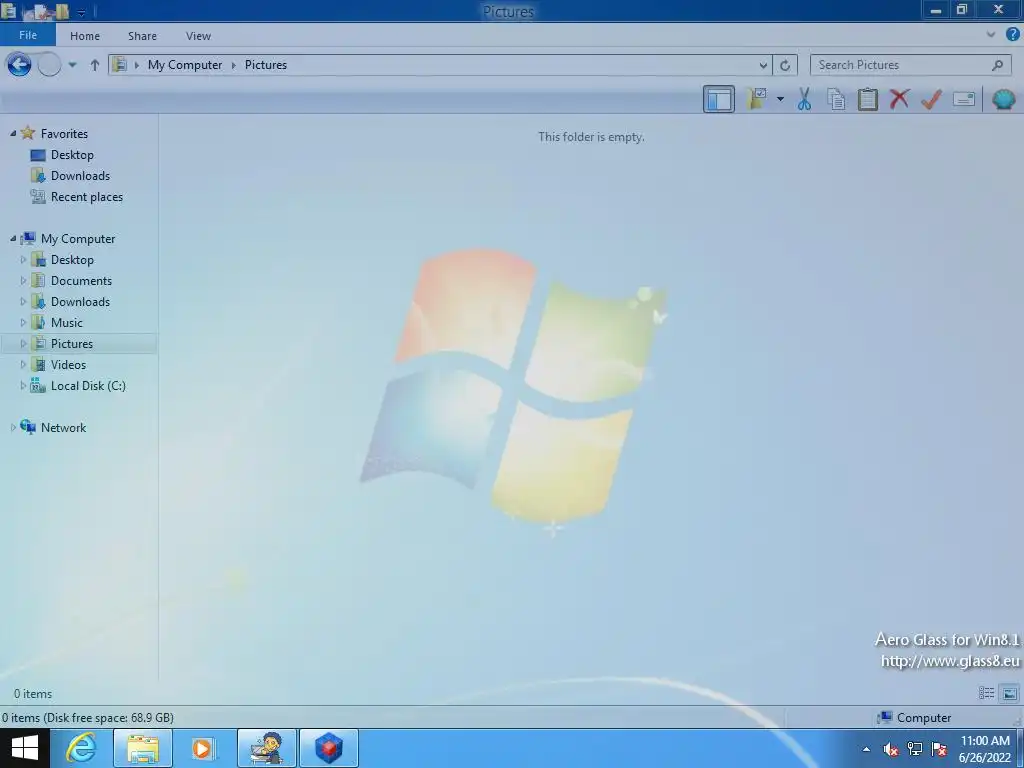The width and height of the screenshot is (1024, 768).
Task: Select Music in navigation tree
Action: [x=67, y=323]
